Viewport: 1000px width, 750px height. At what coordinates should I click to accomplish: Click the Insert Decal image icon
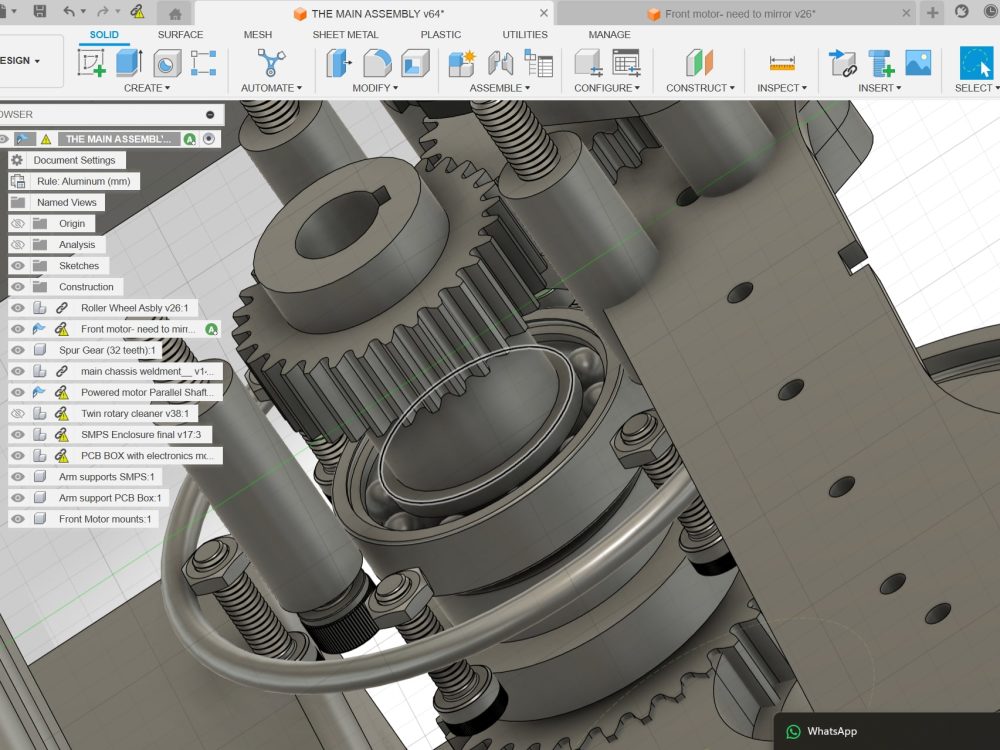[918, 62]
